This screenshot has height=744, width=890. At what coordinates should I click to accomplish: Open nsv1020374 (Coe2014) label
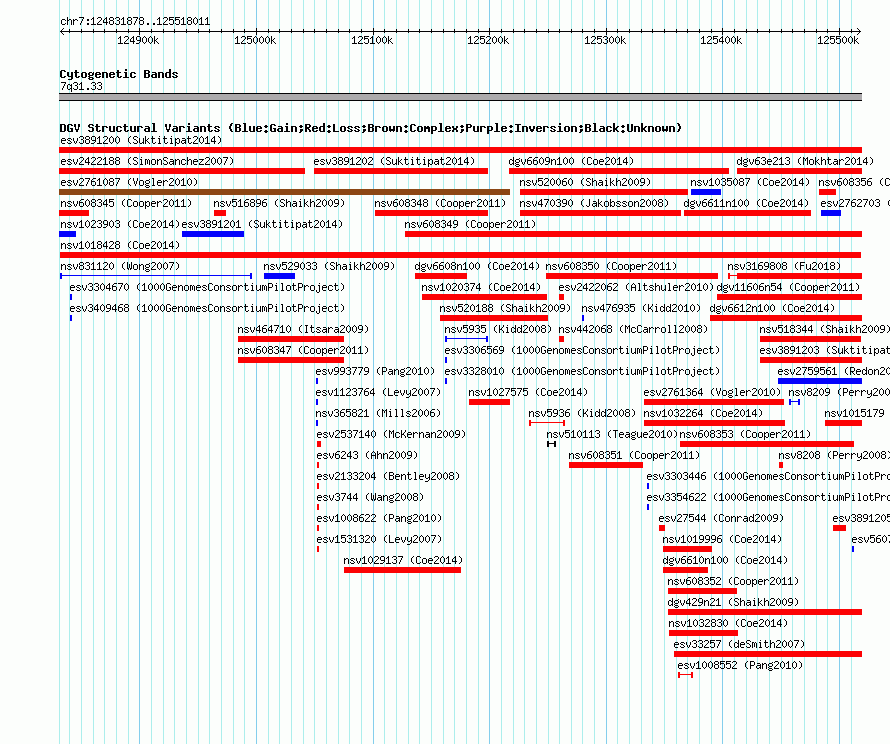pos(481,287)
